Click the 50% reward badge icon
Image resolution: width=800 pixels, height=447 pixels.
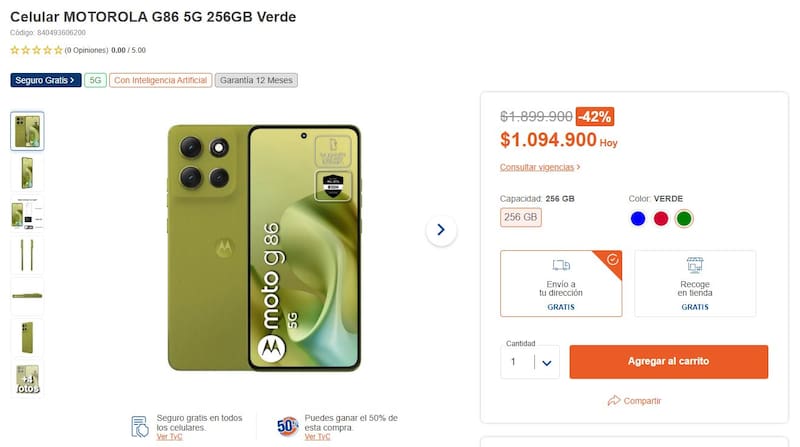coord(286,426)
